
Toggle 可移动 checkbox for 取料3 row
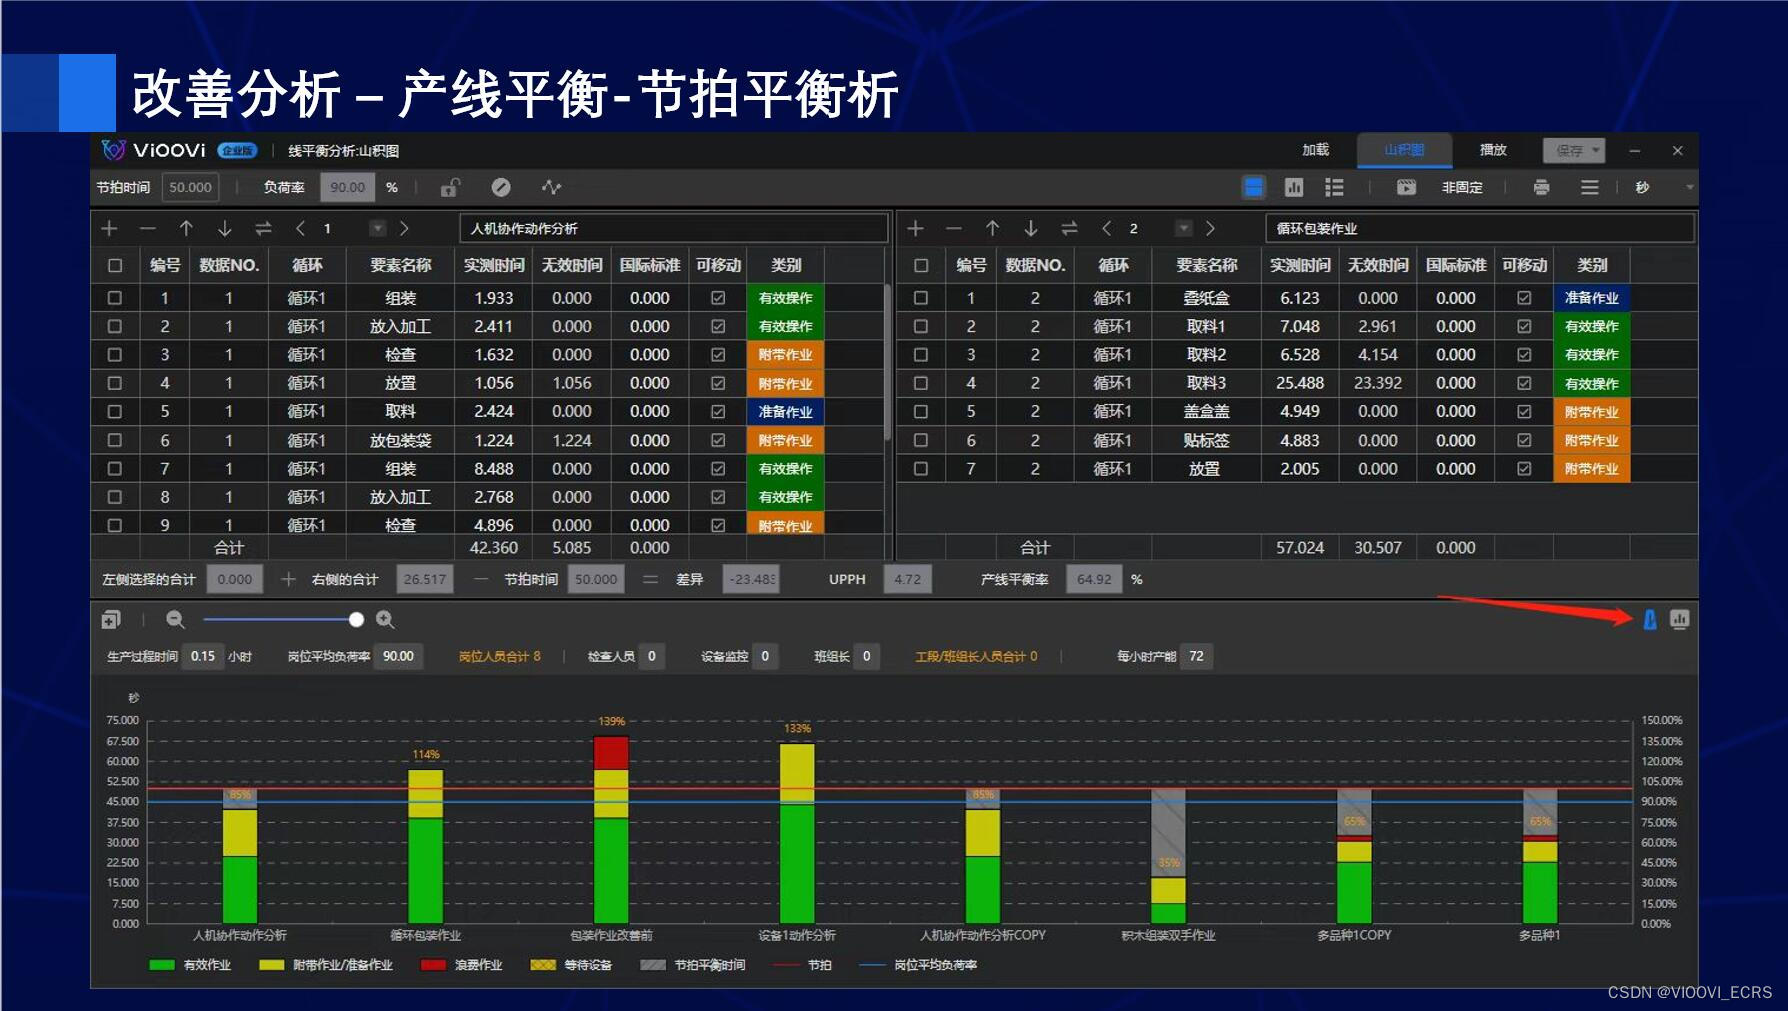coord(1524,383)
